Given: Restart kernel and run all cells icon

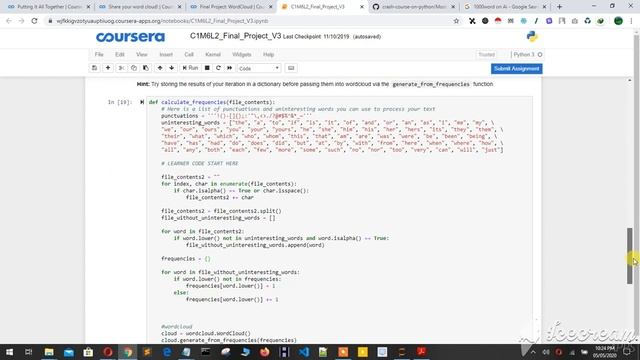Looking at the screenshot, I should 229,68.
